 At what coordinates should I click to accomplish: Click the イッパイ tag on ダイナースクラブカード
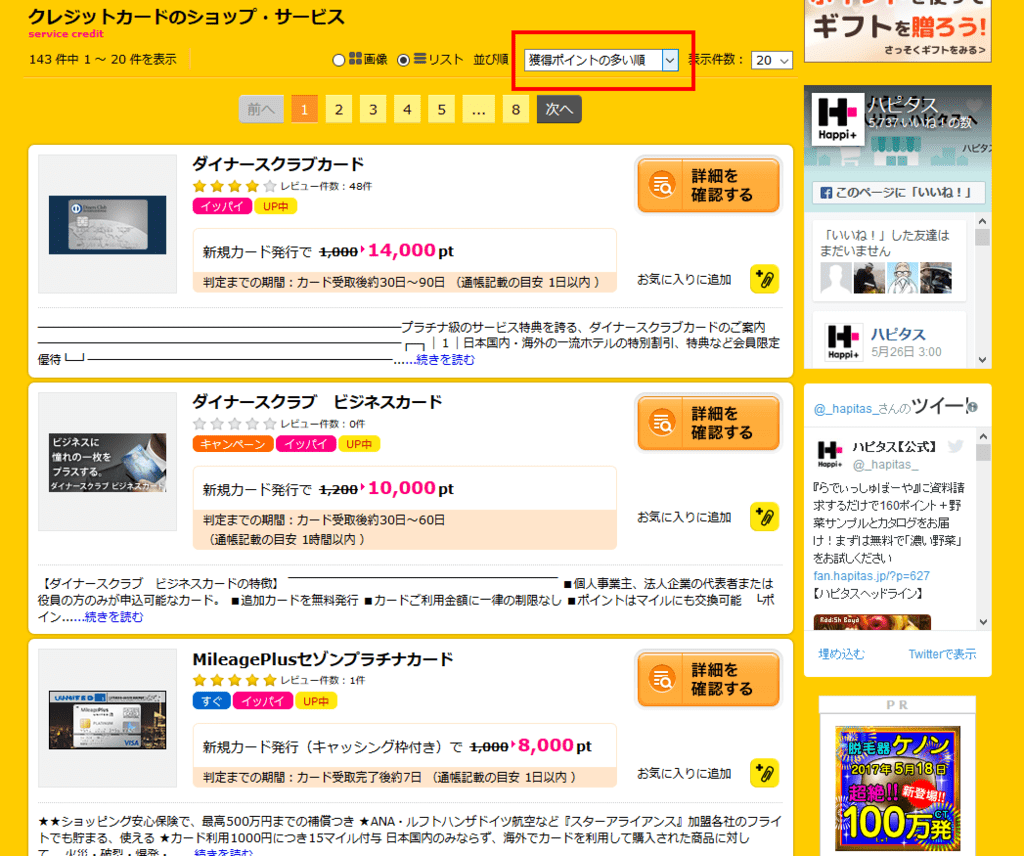click(x=222, y=206)
